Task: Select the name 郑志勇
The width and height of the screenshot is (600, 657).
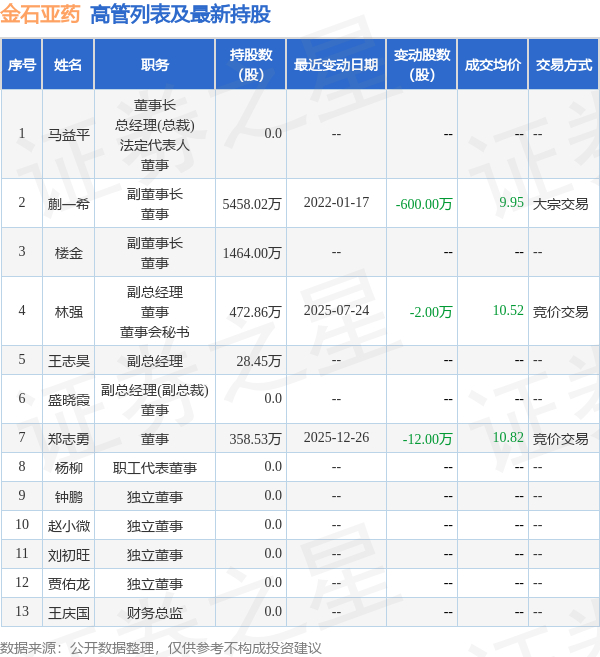Action: pyautogui.click(x=69, y=439)
